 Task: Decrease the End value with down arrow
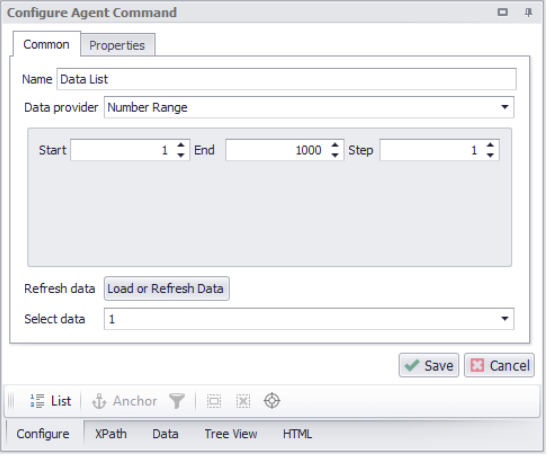(x=336, y=156)
